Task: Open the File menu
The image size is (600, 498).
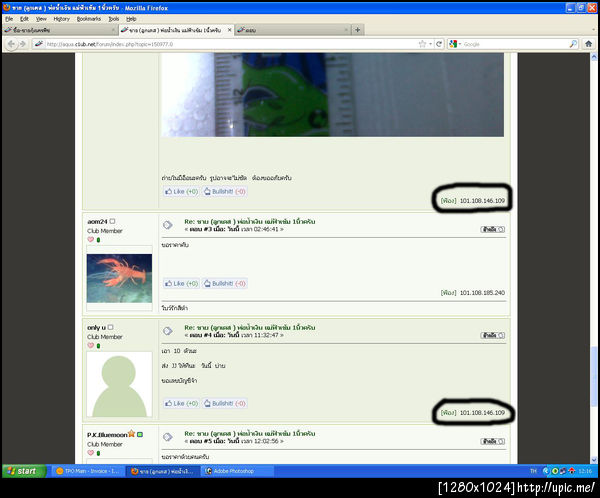Action: coord(9,19)
